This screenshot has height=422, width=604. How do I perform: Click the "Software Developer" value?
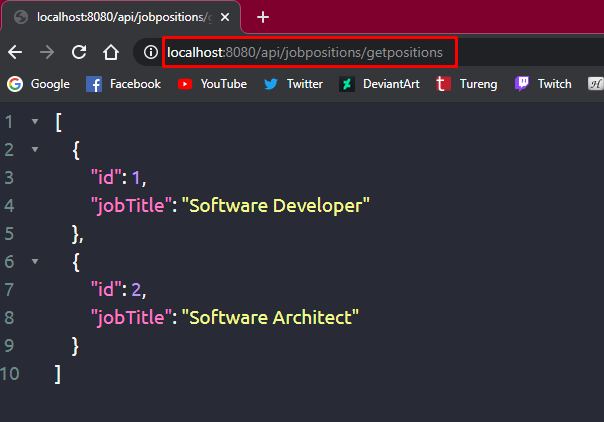275,206
